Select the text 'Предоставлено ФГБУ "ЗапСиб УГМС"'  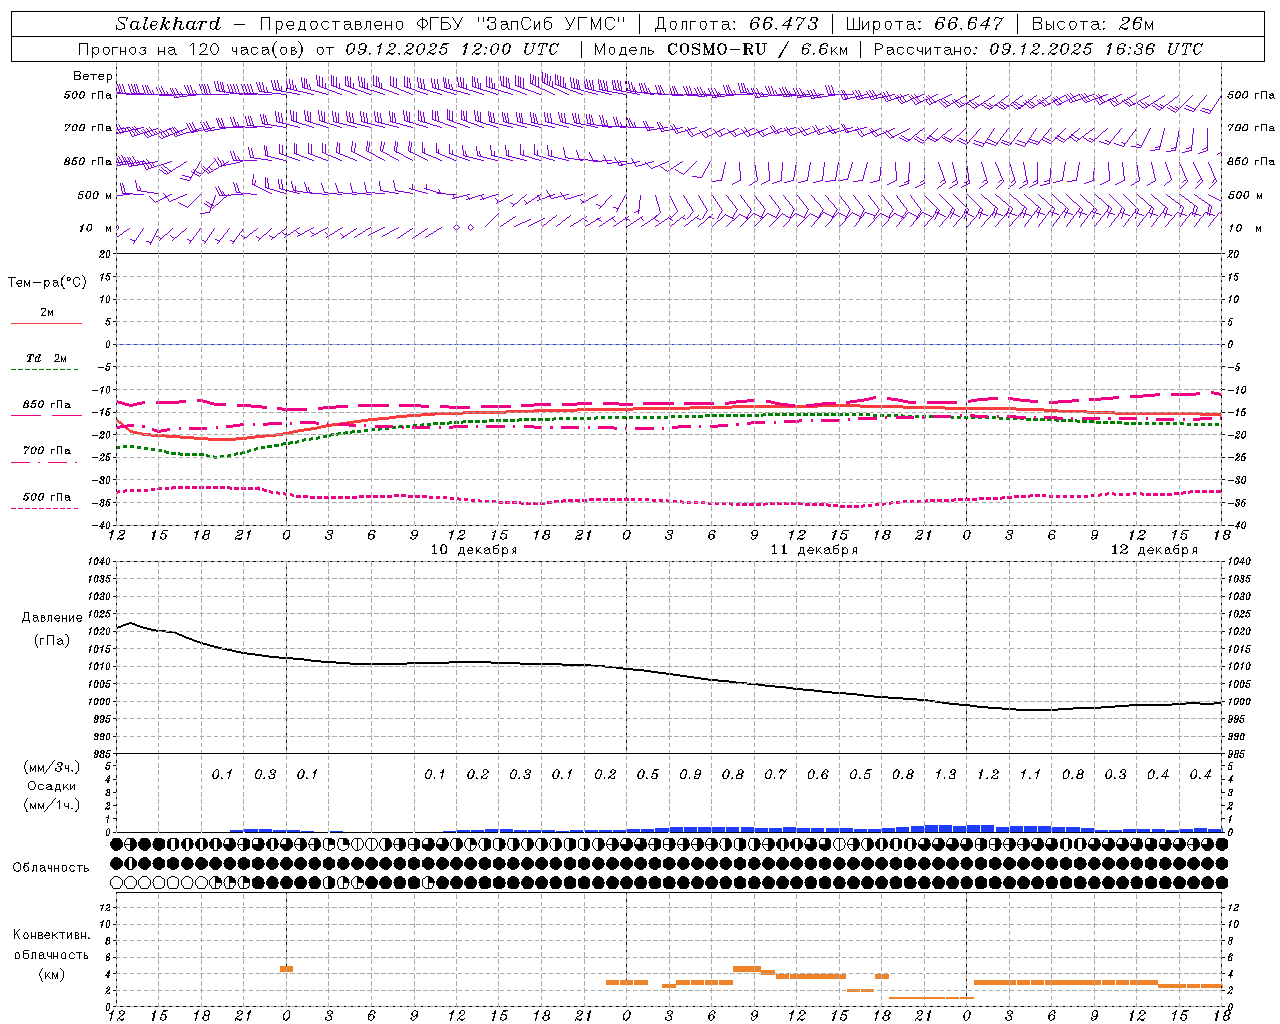point(443,24)
